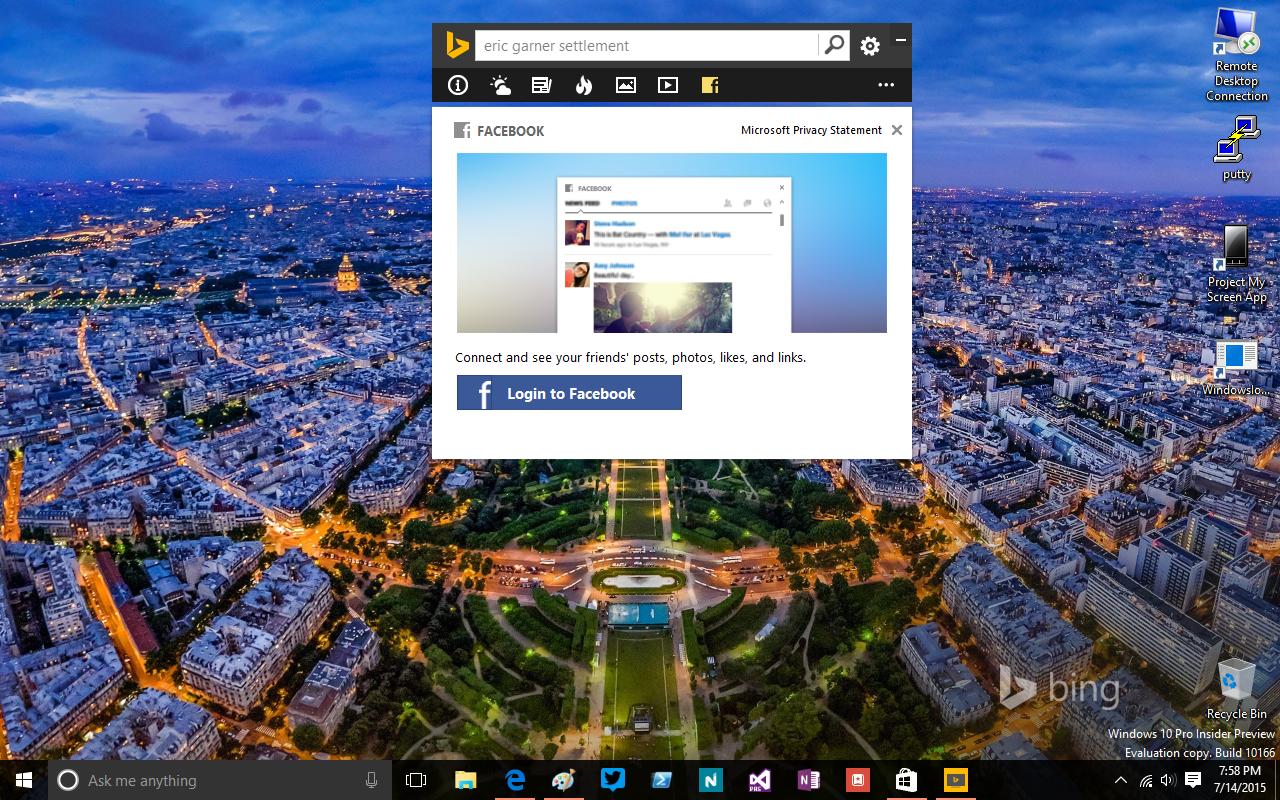Screen dimensions: 1280x800
Task: Close the Facebook panel
Action: click(x=897, y=130)
